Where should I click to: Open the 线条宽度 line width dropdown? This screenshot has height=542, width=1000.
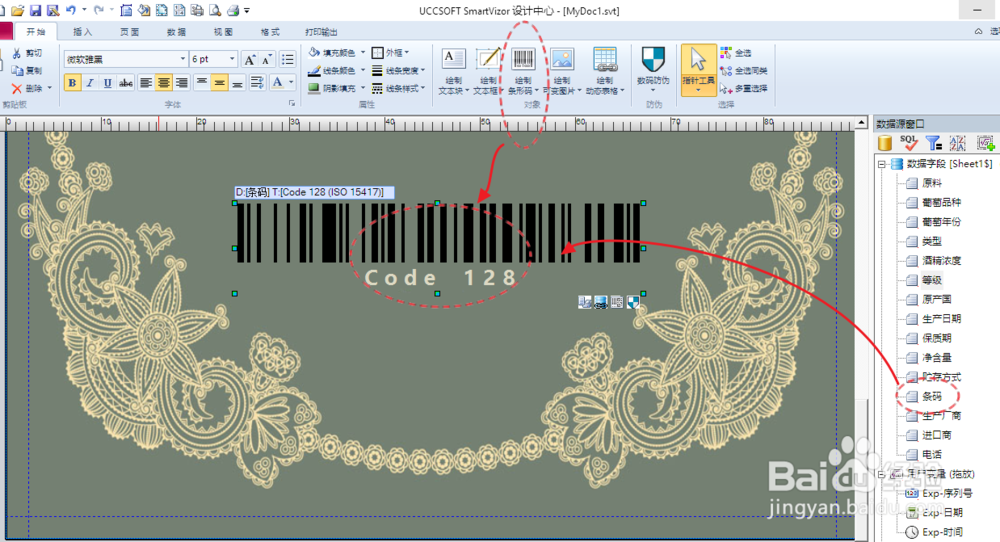point(399,70)
